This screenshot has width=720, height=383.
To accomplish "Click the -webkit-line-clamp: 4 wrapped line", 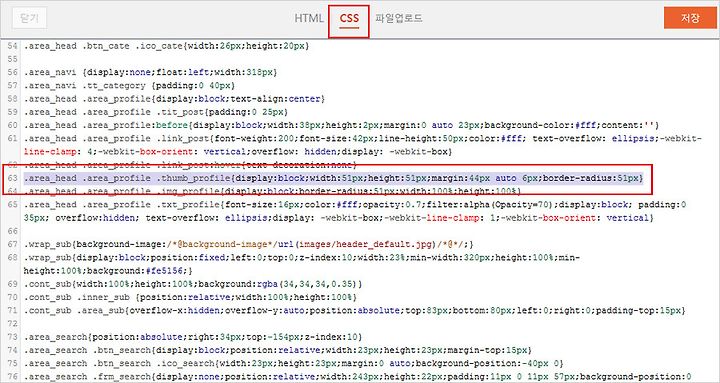I will coord(238,152).
